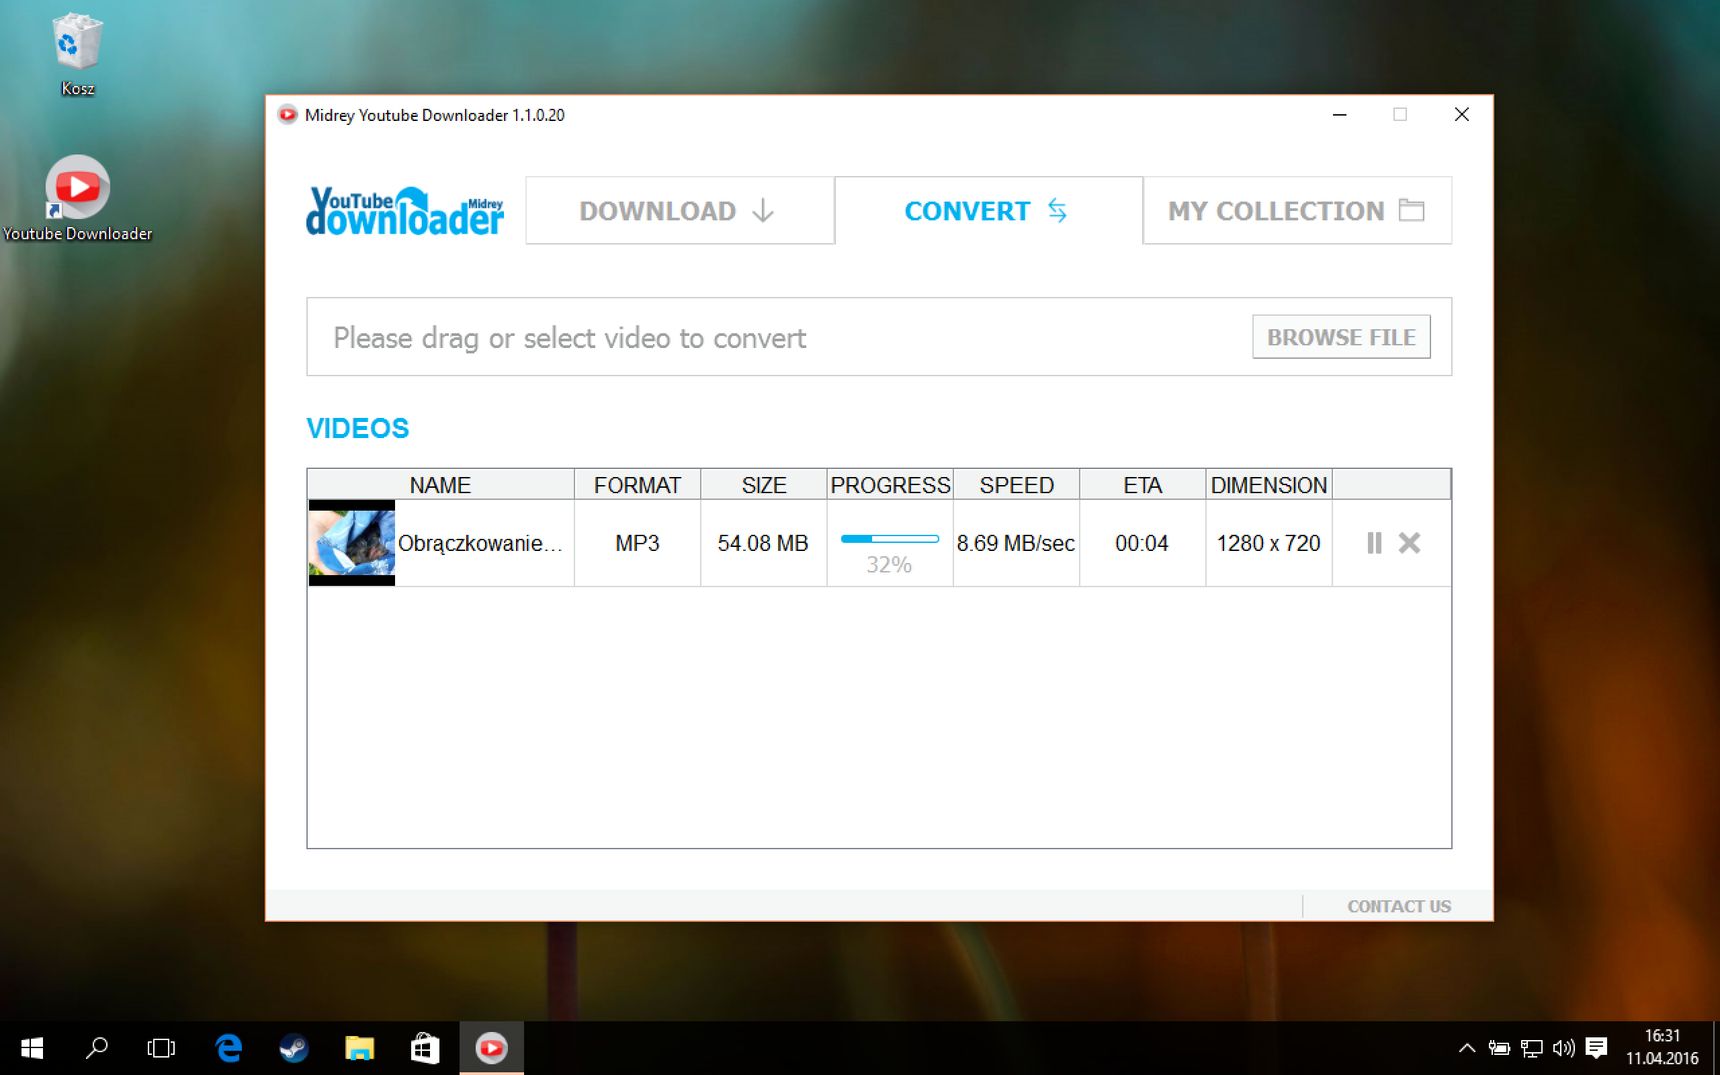The image size is (1720, 1075).
Task: Select the Youtube Downloader desktop shortcut
Action: pyautogui.click(x=77, y=198)
